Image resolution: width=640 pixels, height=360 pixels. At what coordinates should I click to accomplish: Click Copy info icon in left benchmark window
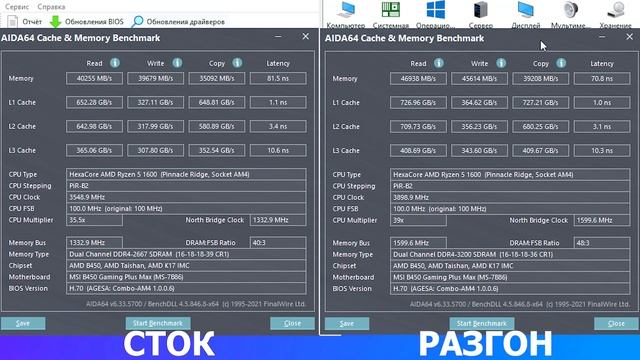[x=238, y=63]
